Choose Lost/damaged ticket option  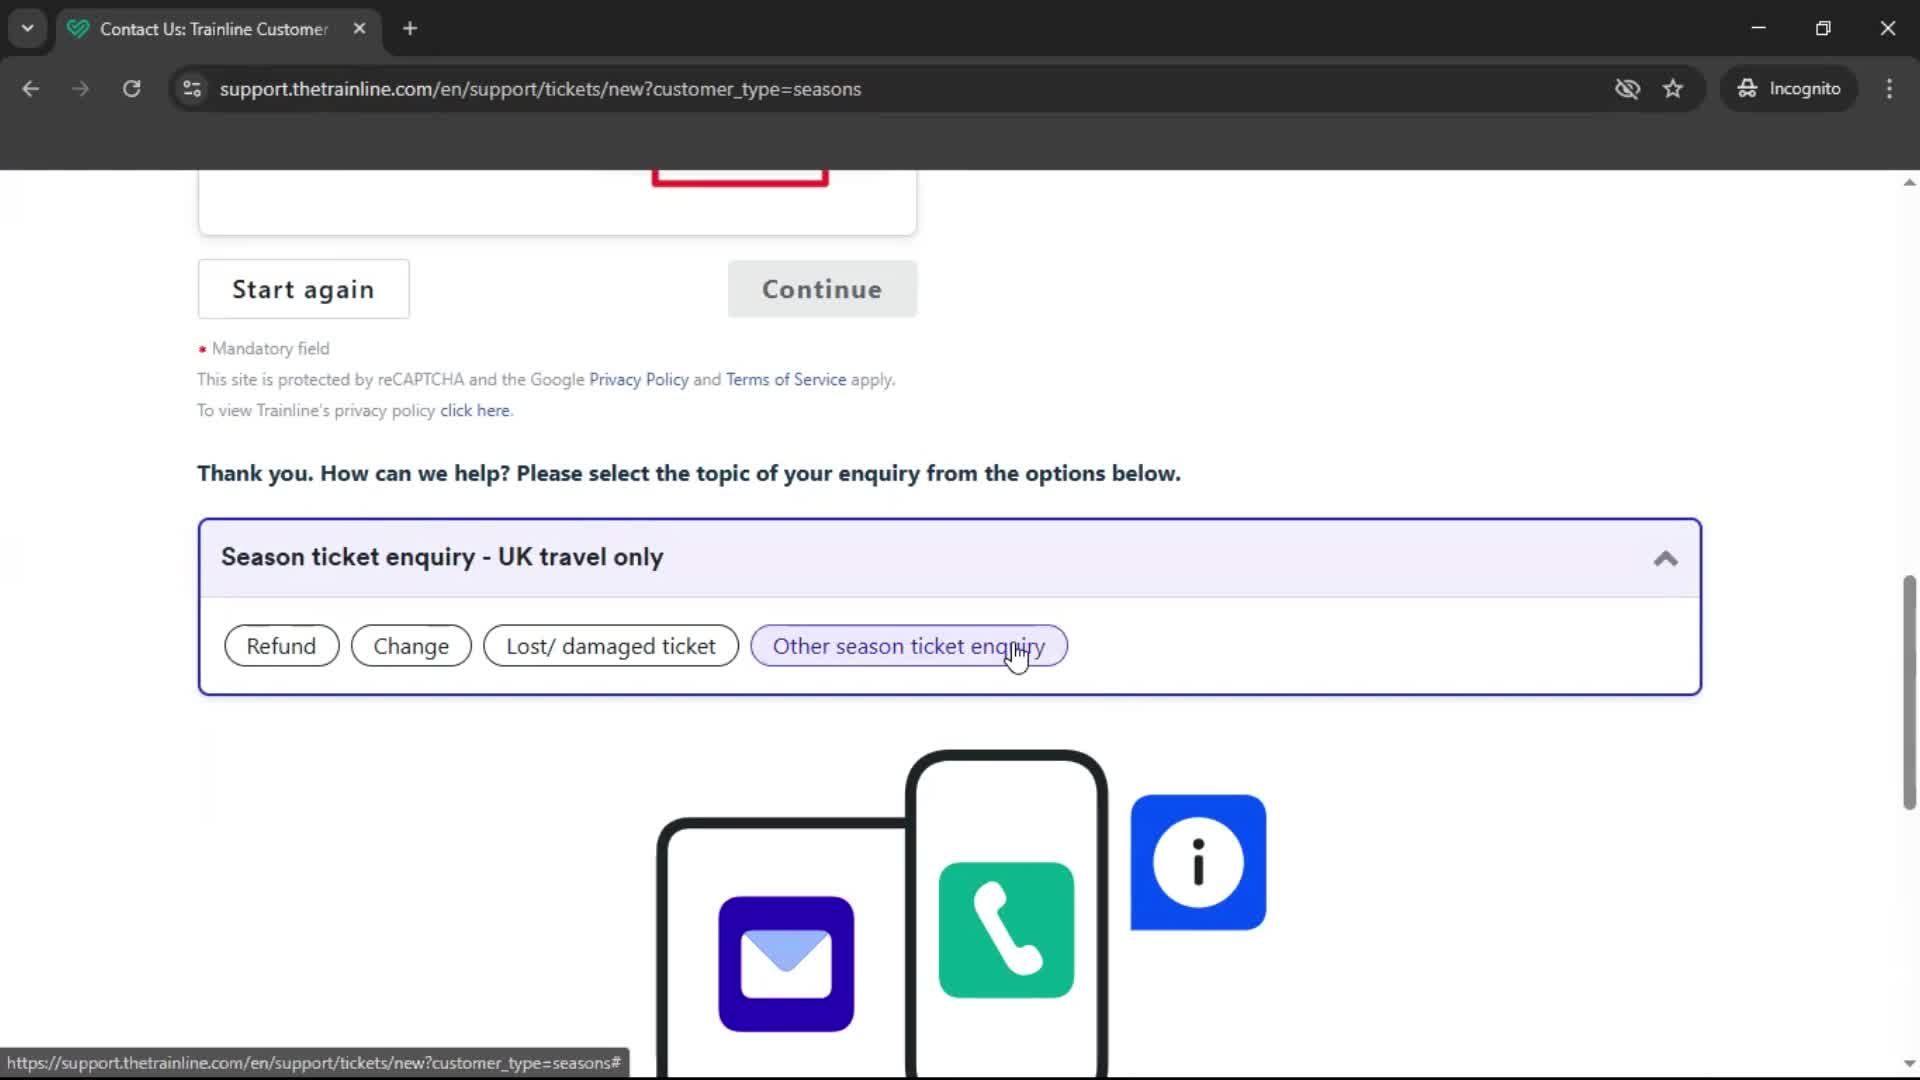tap(611, 645)
